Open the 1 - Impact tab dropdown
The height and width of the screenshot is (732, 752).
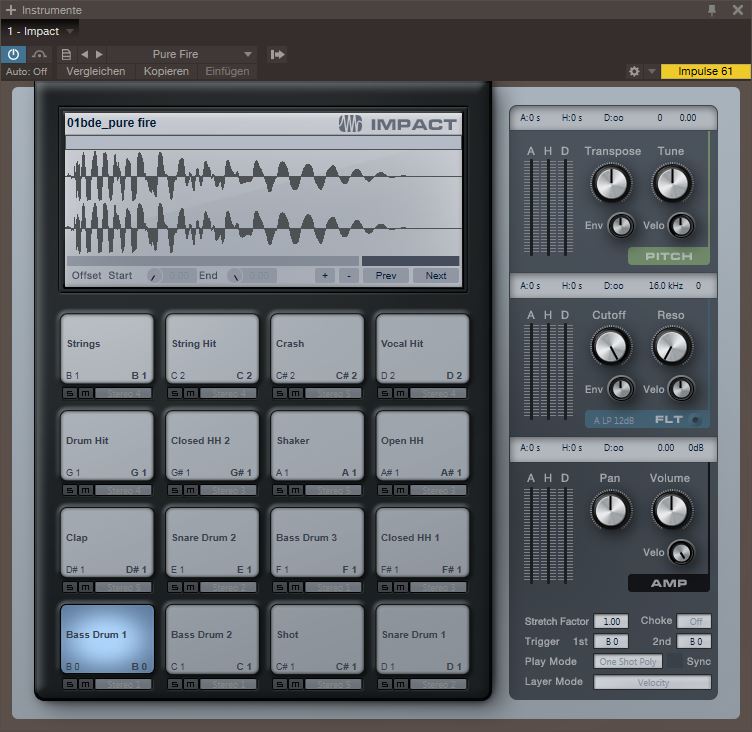coord(70,31)
